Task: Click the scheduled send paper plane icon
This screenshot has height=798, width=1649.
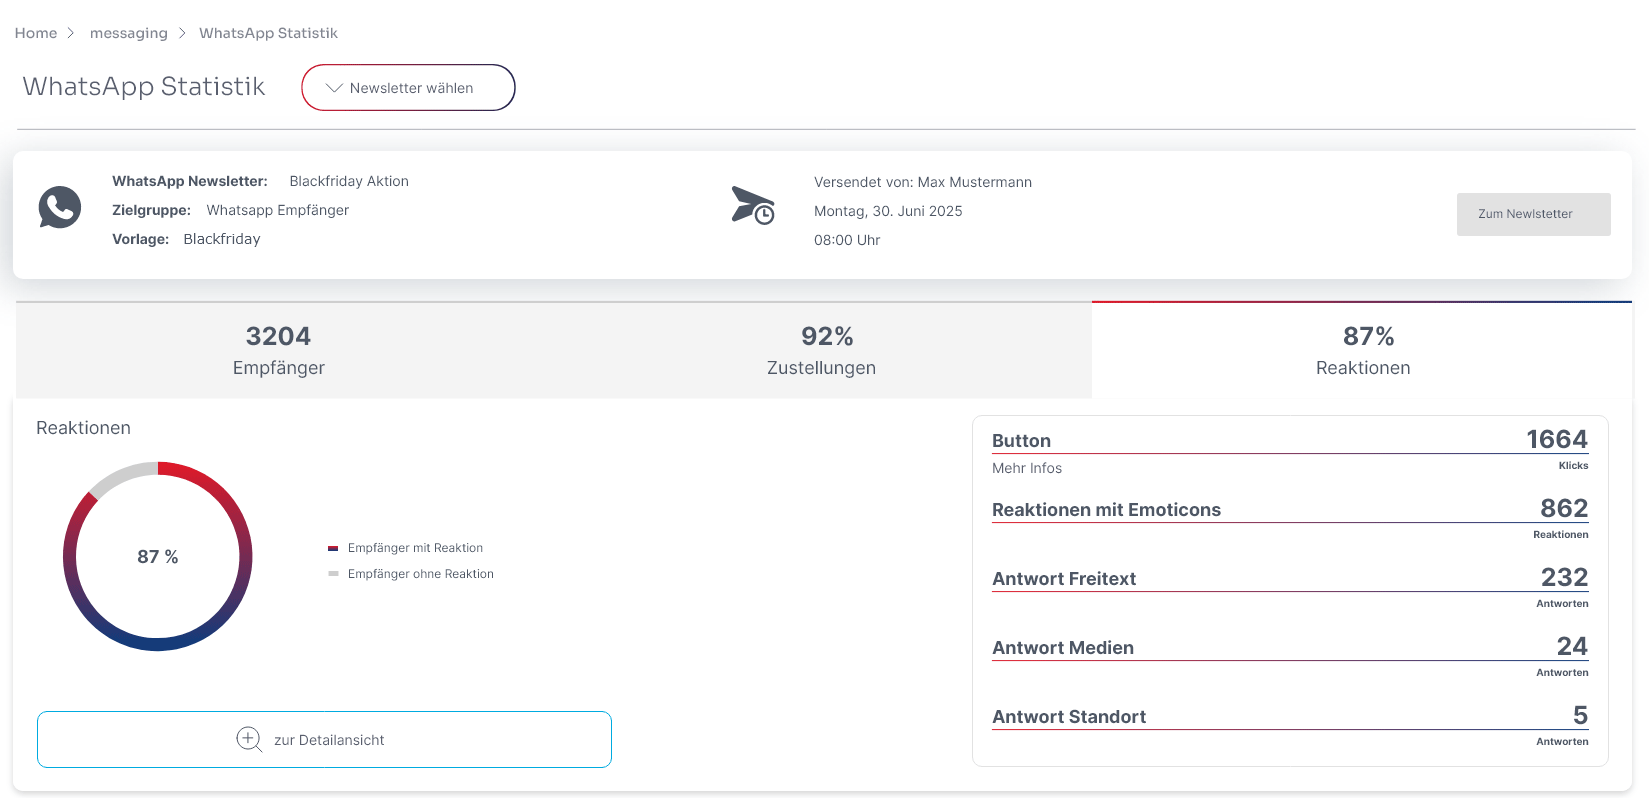Action: pyautogui.click(x=753, y=205)
